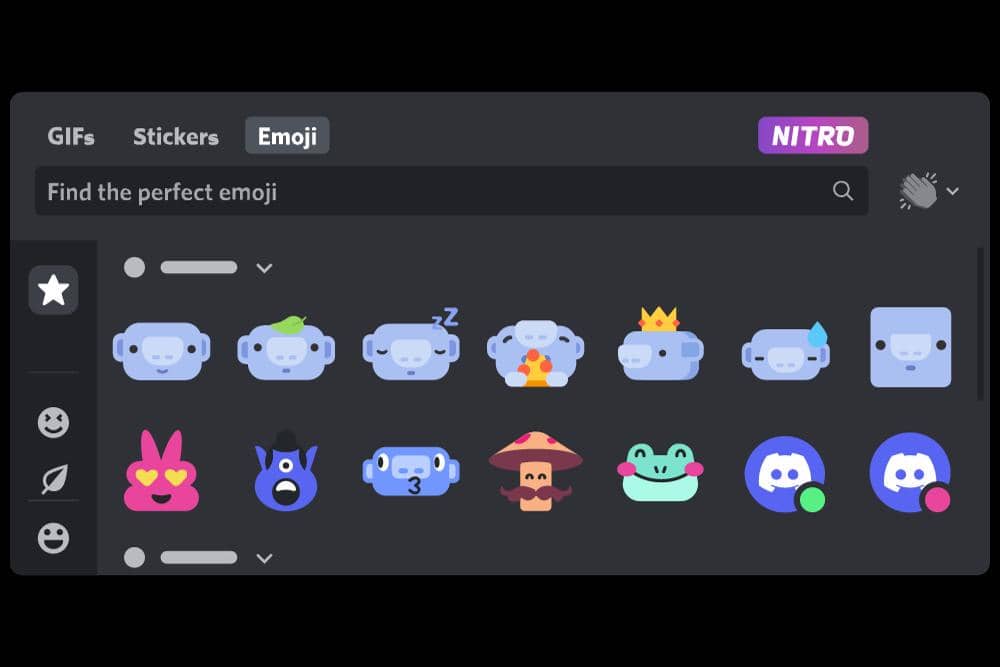Click the search magnifier icon
1000x667 pixels.
pos(841,190)
